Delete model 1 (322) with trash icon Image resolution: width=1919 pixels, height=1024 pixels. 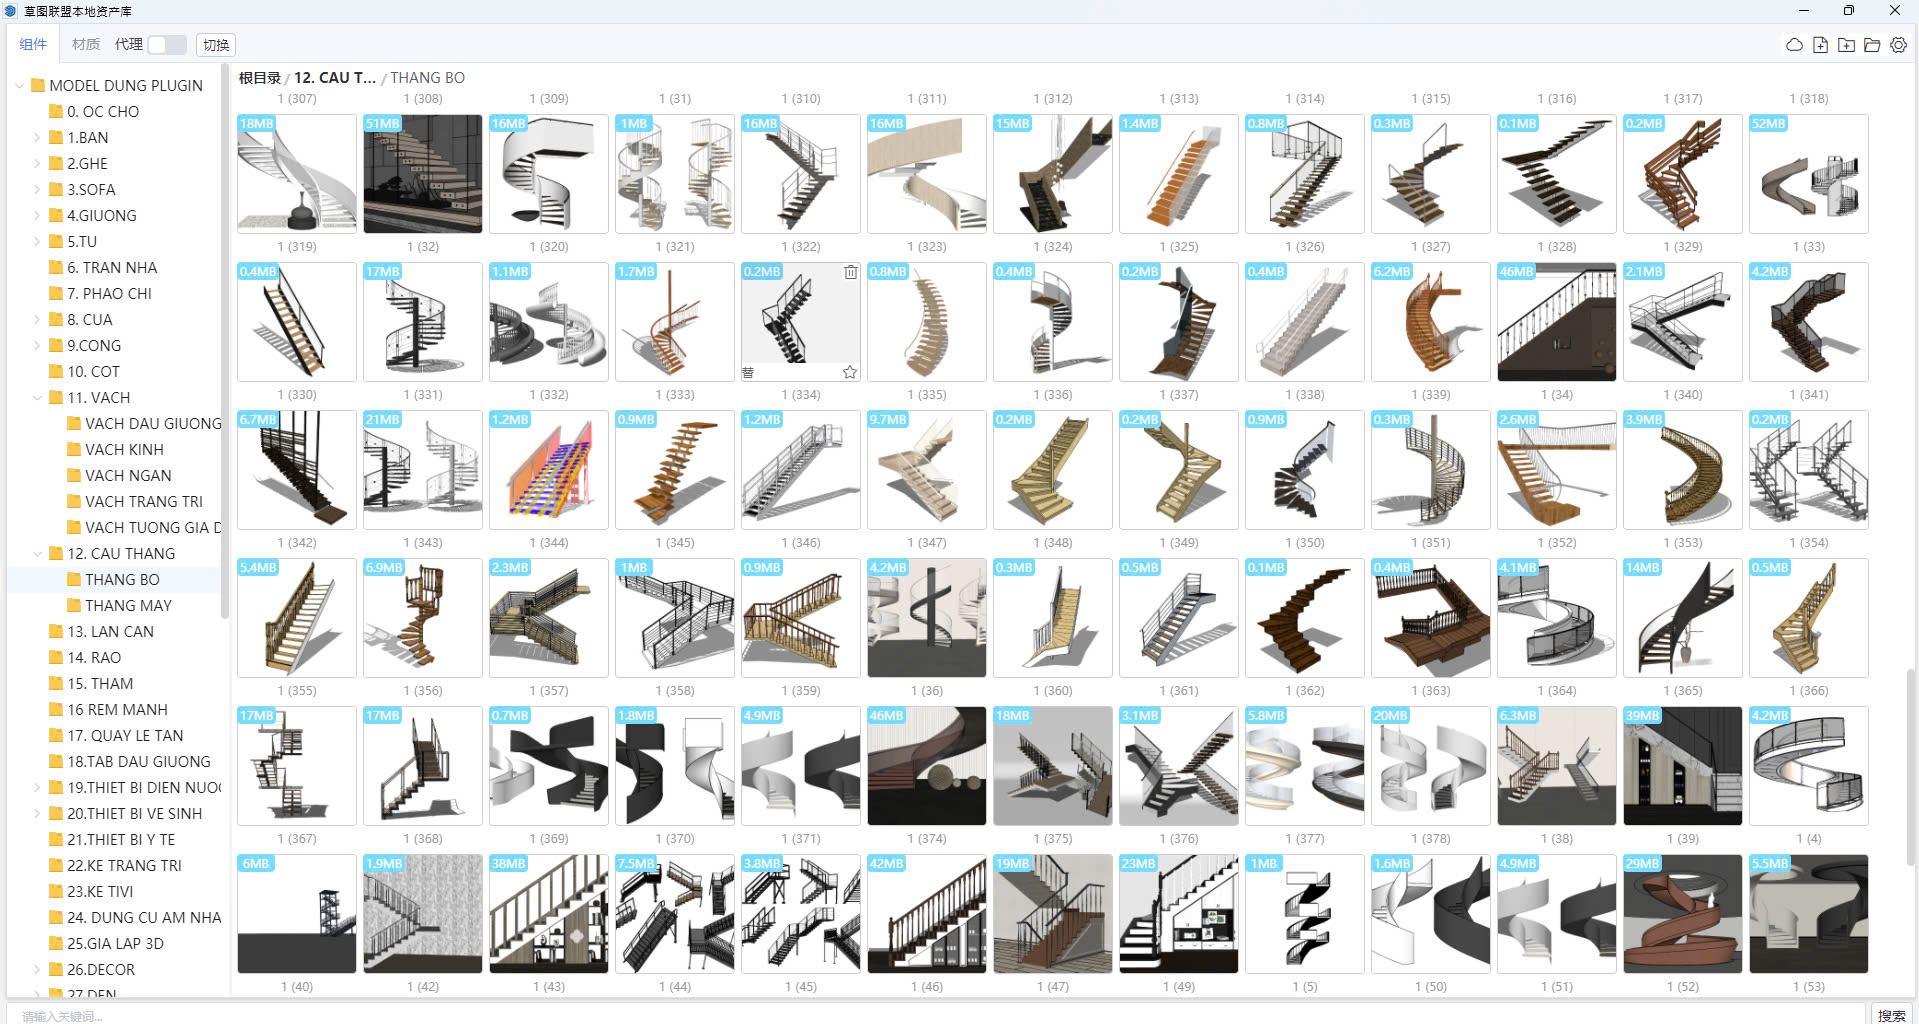[x=850, y=272]
